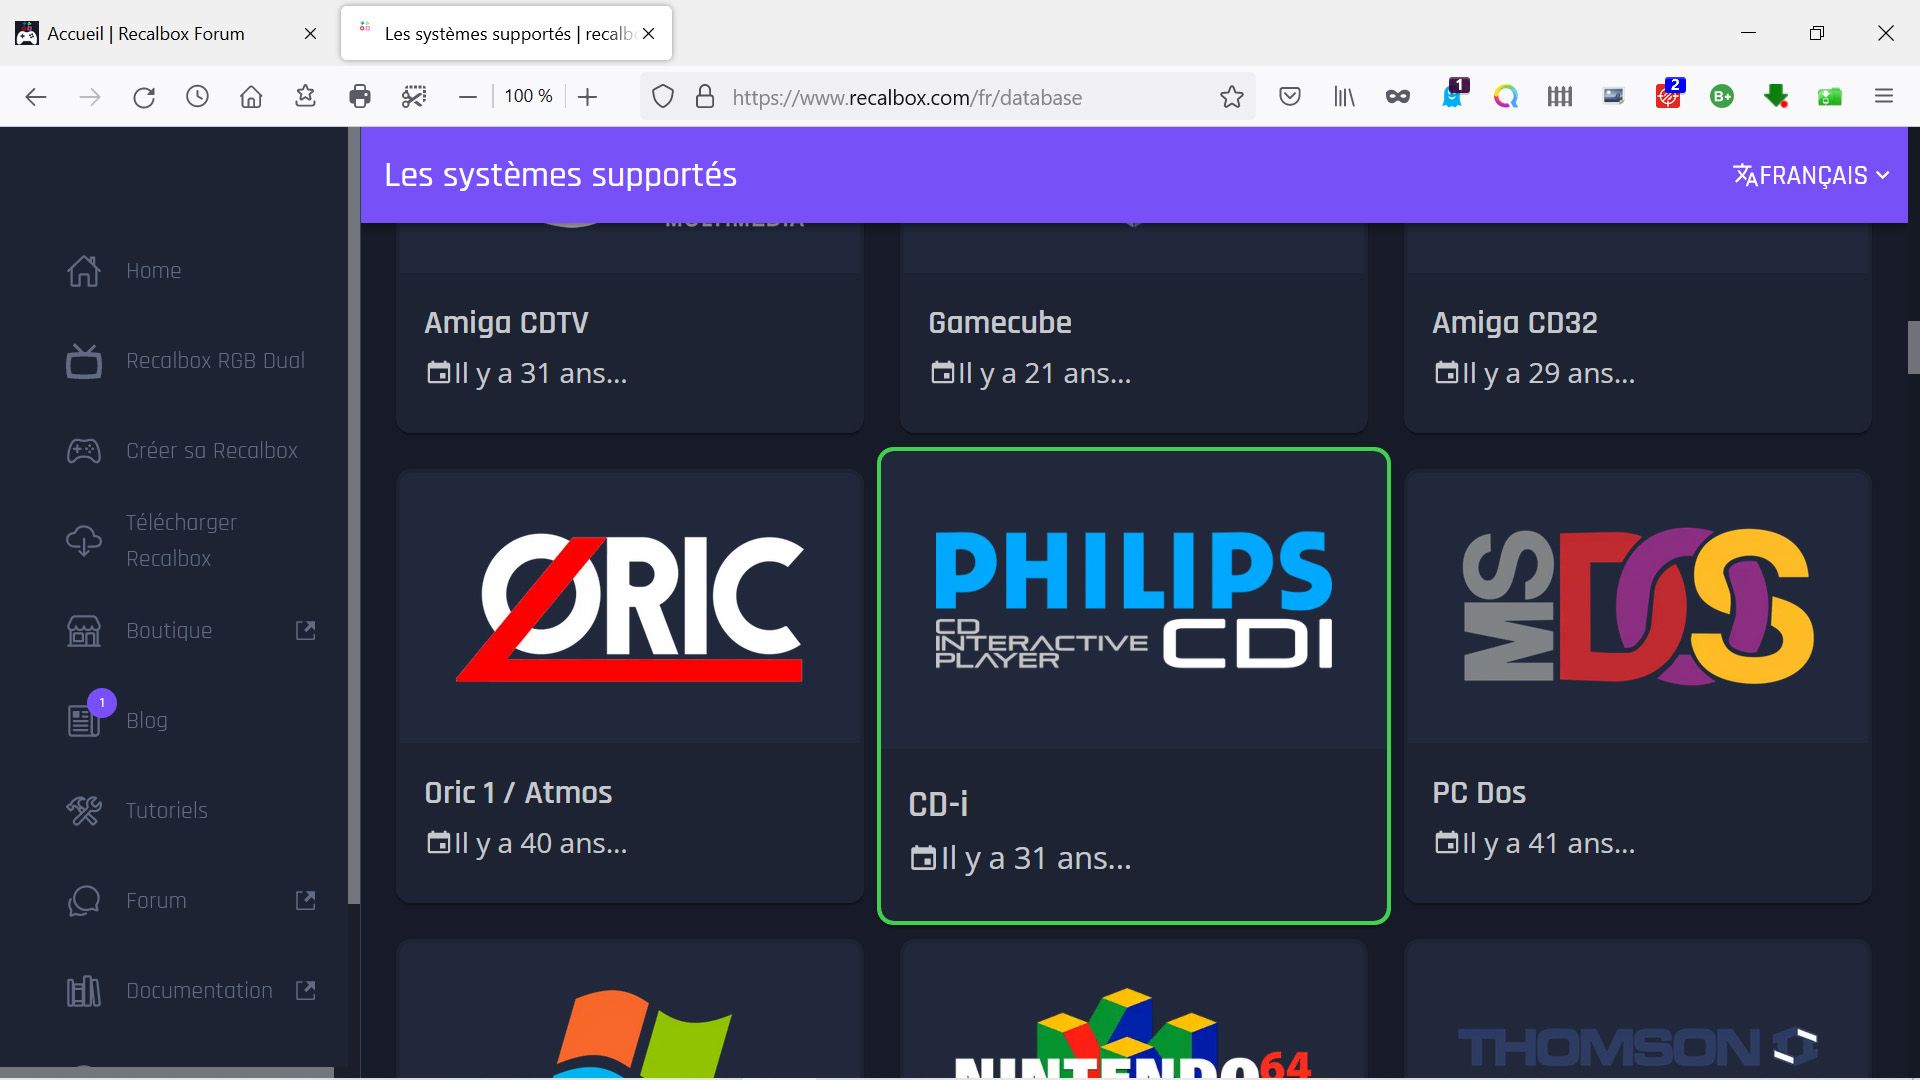Click cloud download icon beside Télécharger
This screenshot has width=1920, height=1080.
pyautogui.click(x=84, y=541)
